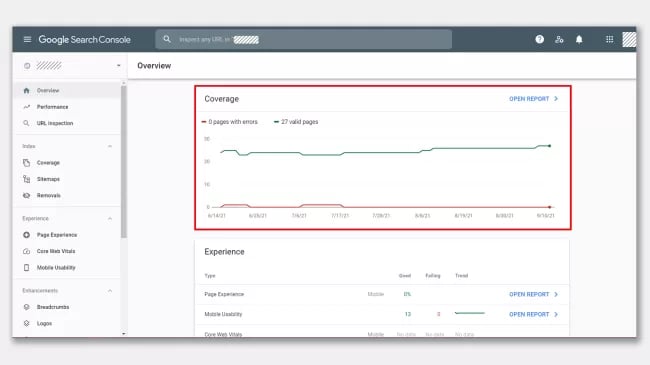The height and width of the screenshot is (365, 650).
Task: Click the help question mark icon
Action: 539,39
